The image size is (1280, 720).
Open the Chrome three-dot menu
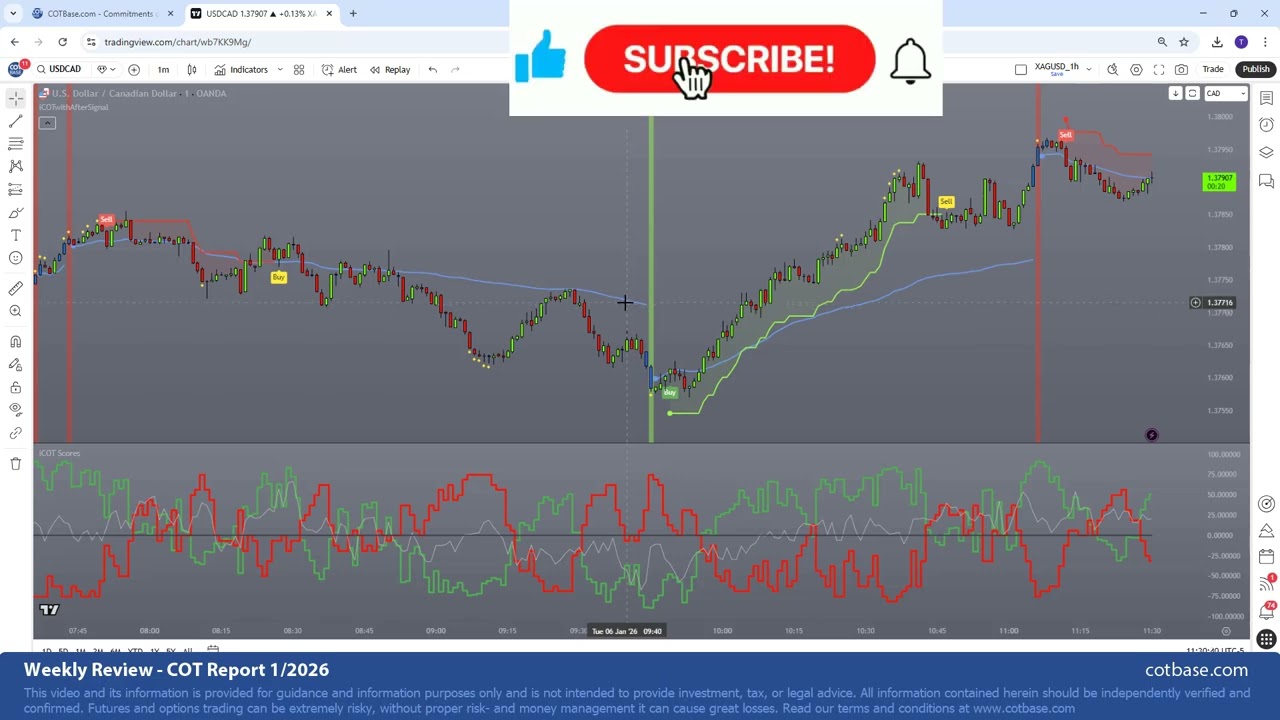(1265, 42)
